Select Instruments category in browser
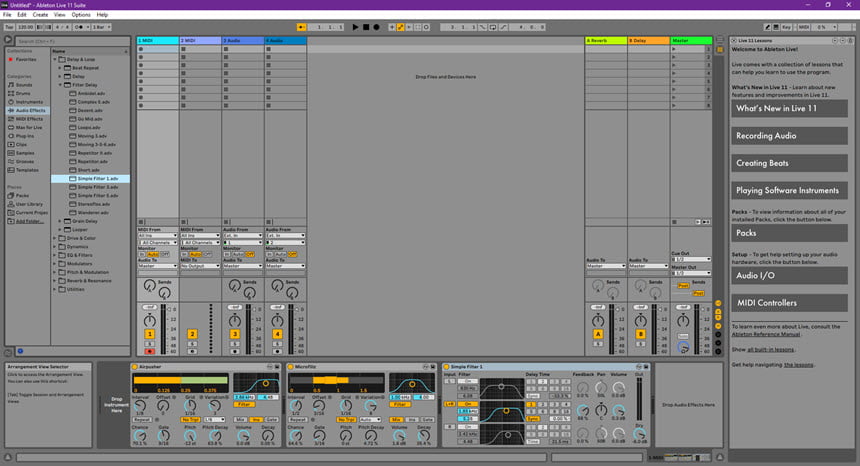This screenshot has width=860, height=466. (29, 102)
